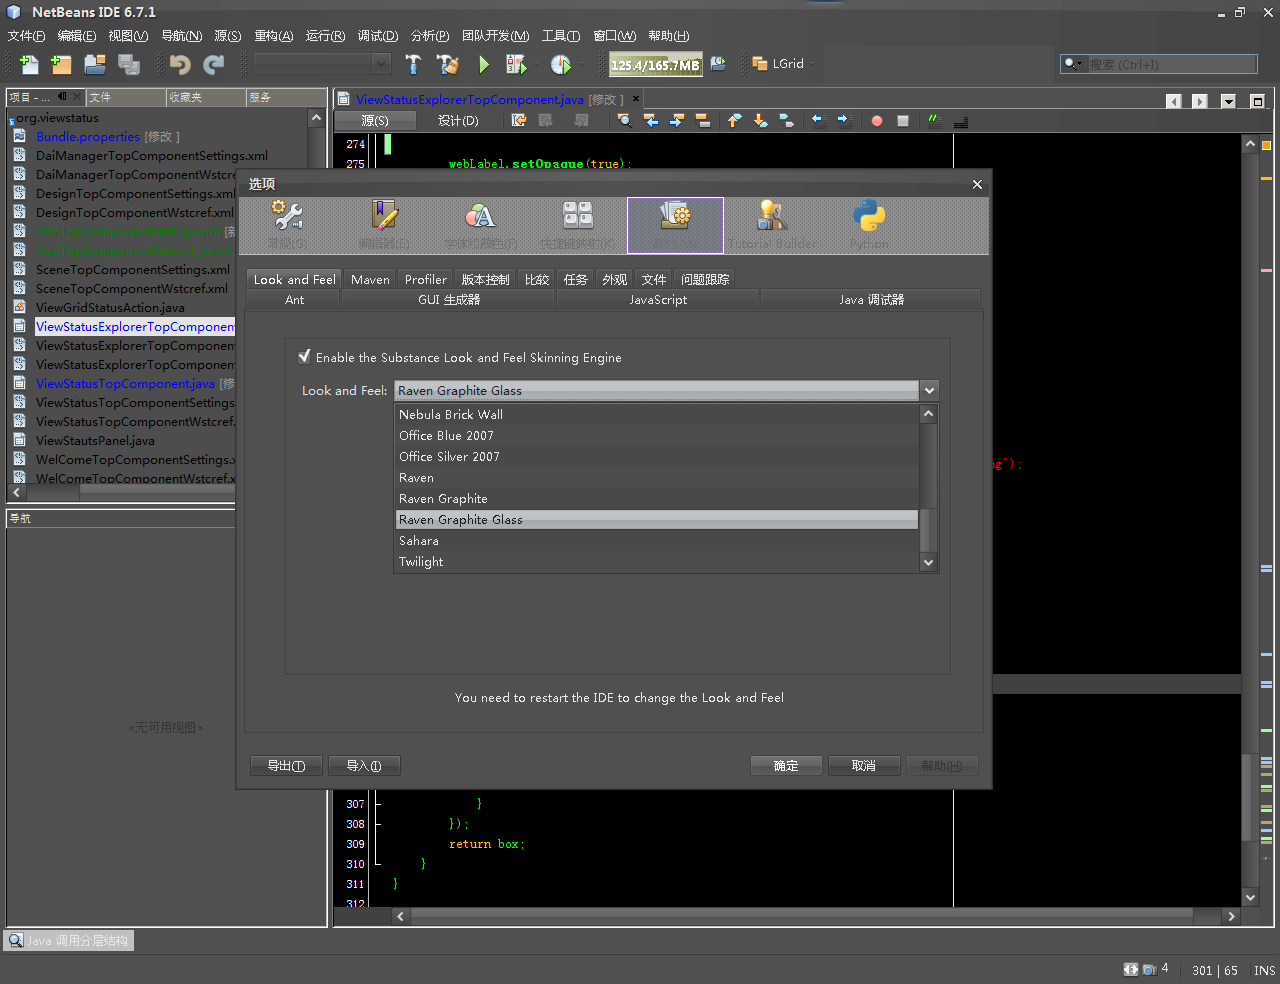
Task: Click the 取消 button in options dialog
Action: (x=864, y=765)
